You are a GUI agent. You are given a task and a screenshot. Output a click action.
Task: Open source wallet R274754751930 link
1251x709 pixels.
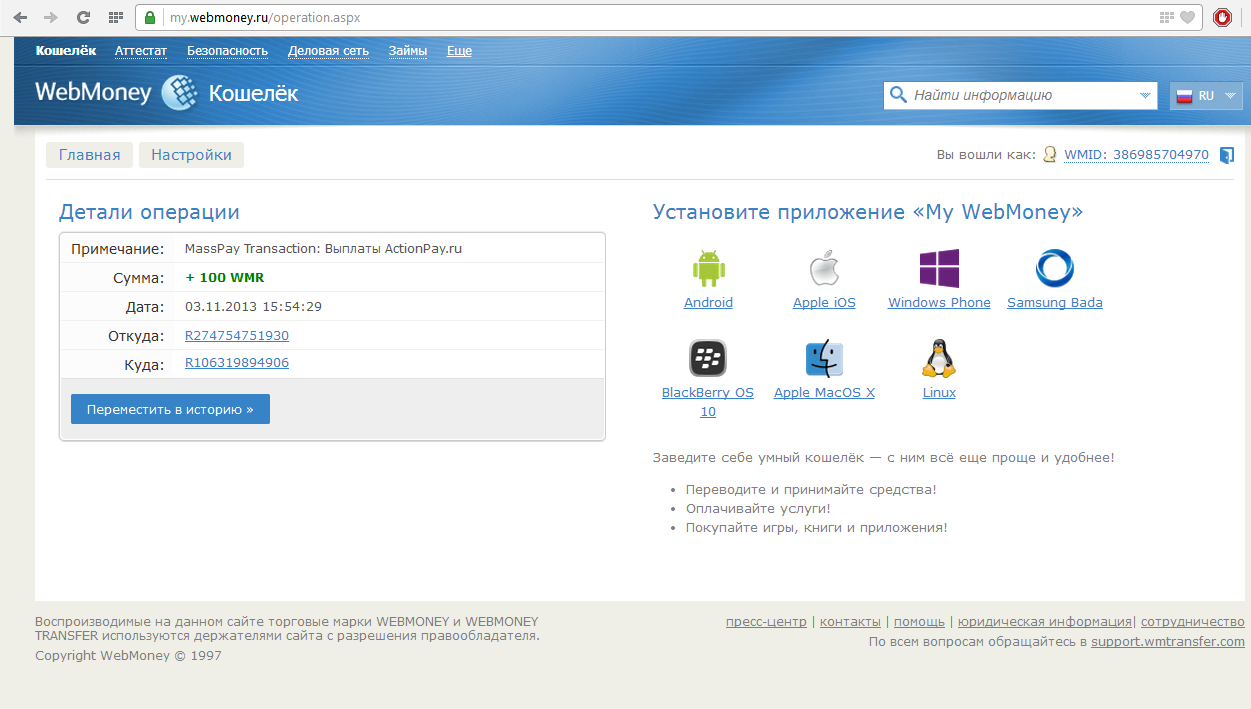click(x=237, y=336)
